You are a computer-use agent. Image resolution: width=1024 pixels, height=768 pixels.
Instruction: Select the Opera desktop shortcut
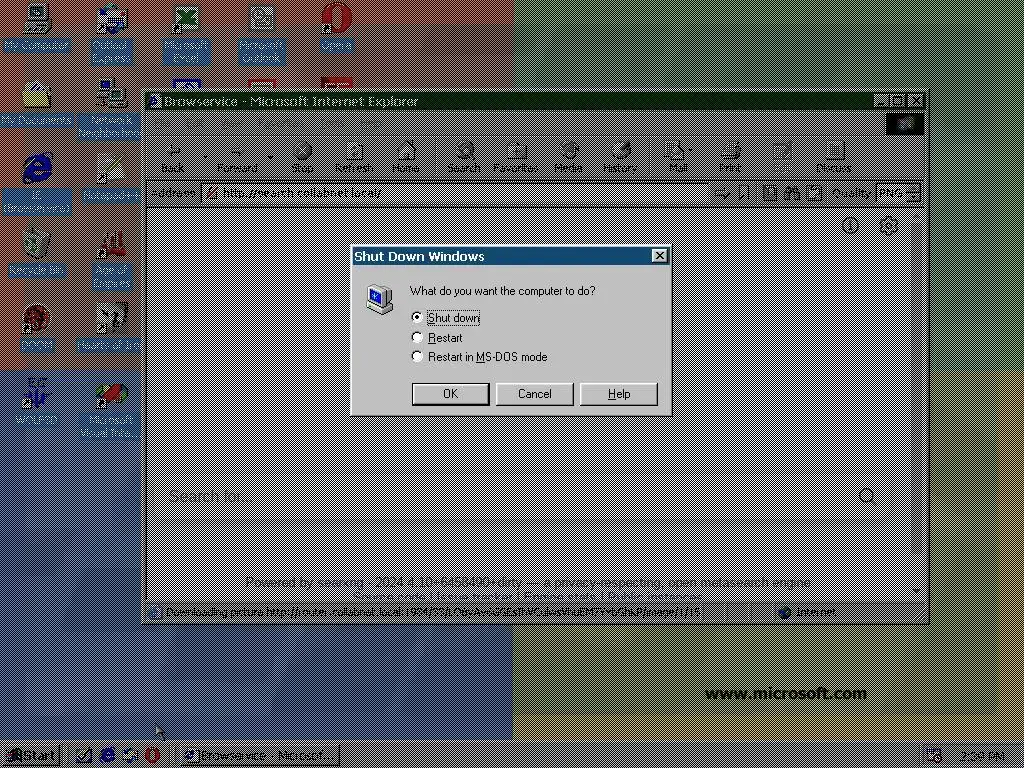tap(336, 28)
